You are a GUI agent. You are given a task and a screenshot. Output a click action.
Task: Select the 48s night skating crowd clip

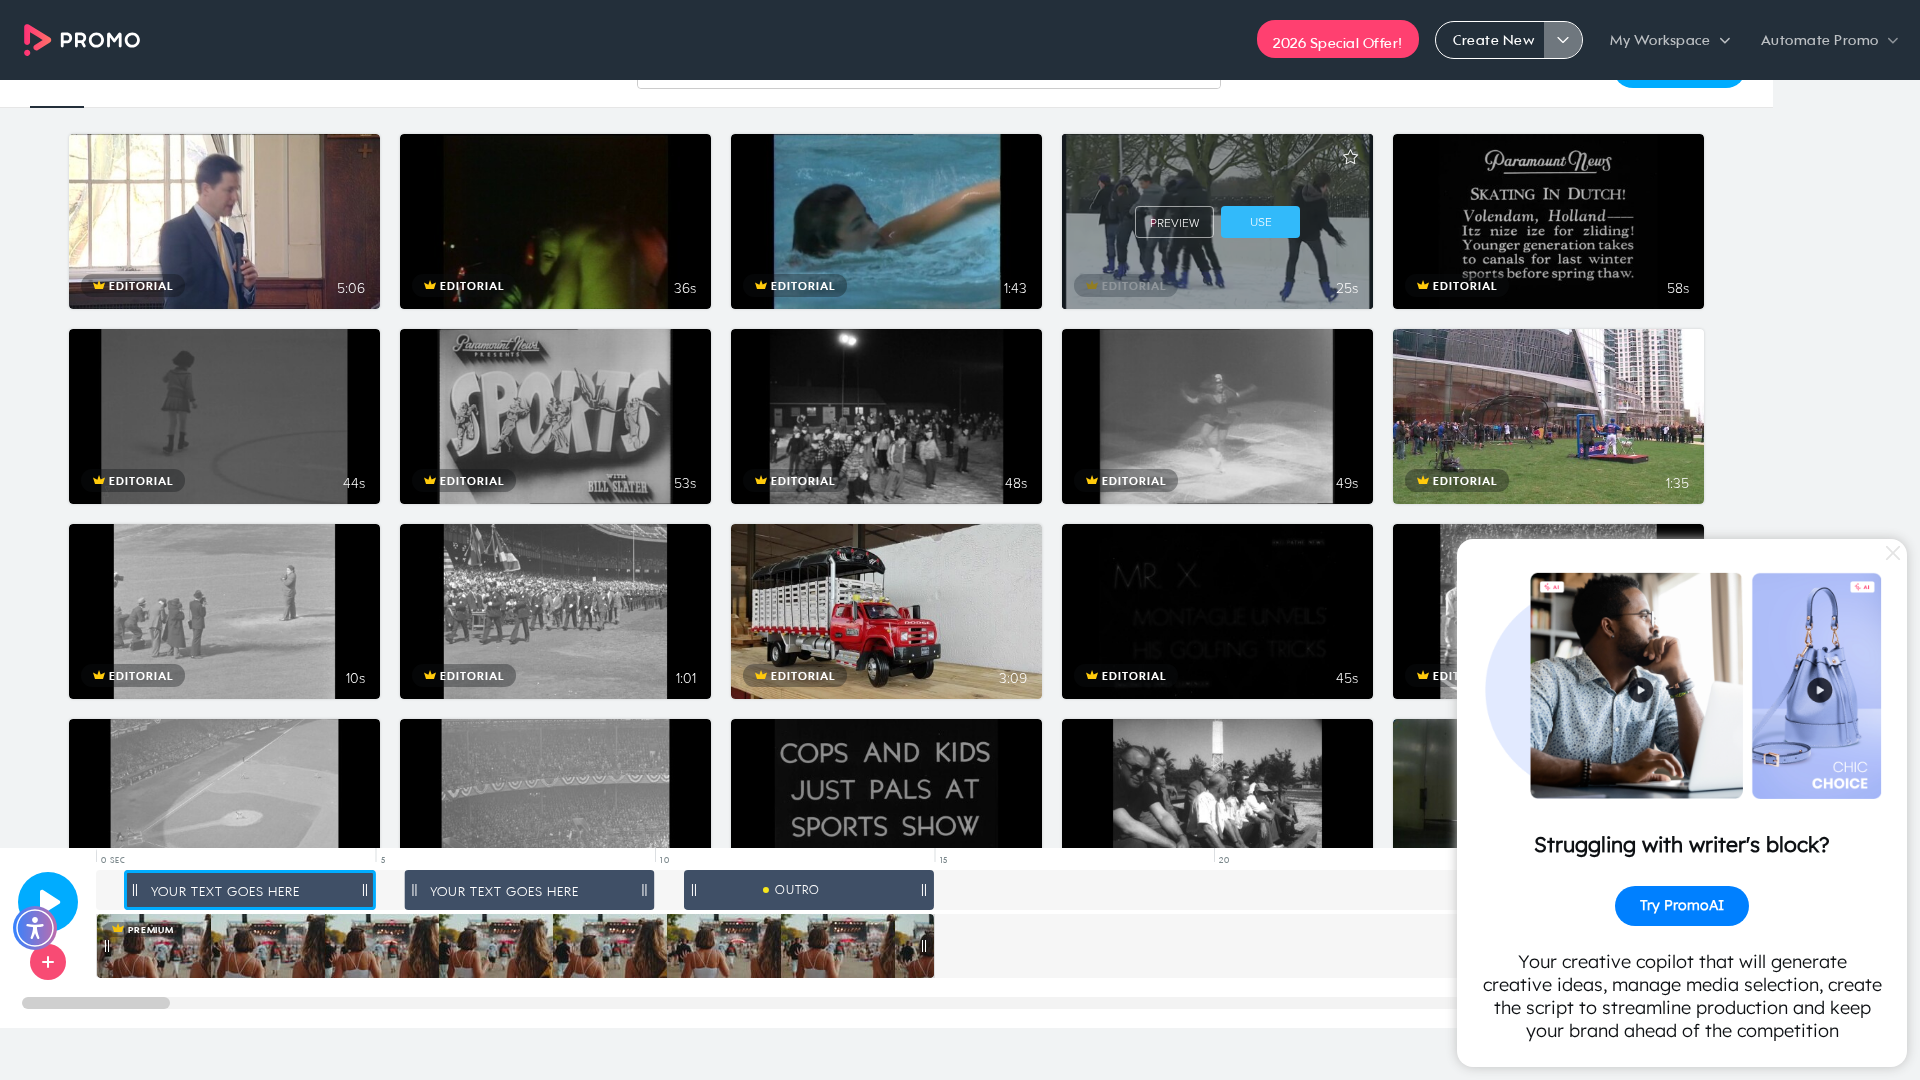(x=886, y=416)
